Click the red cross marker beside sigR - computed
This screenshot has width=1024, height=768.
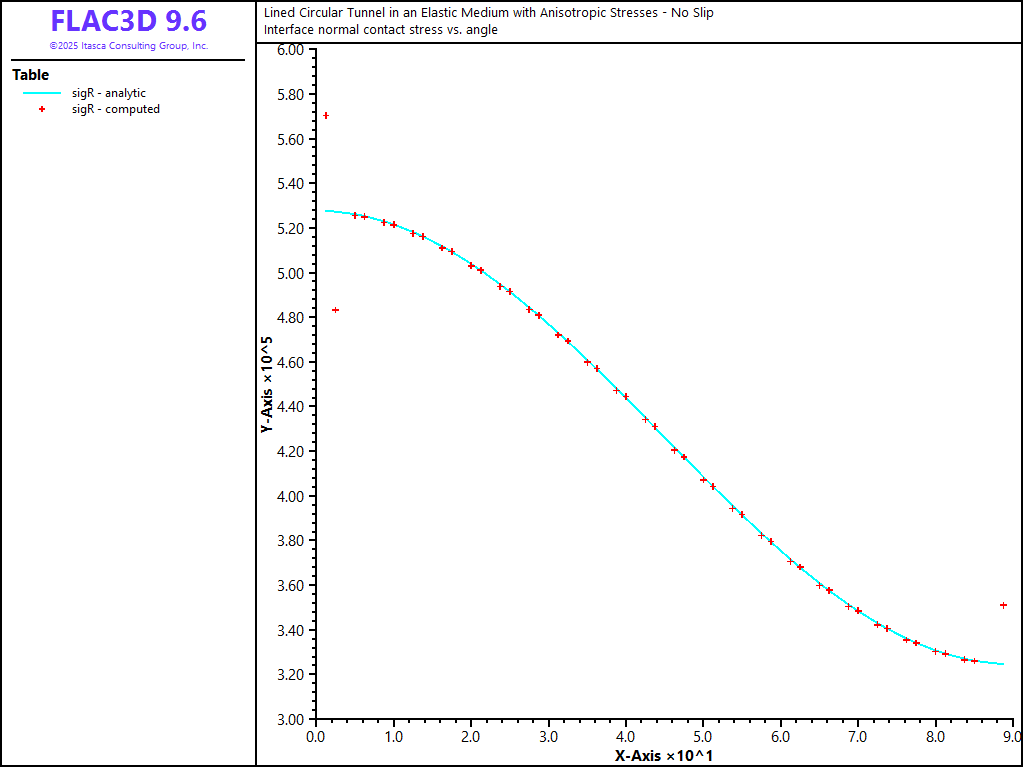(42, 110)
